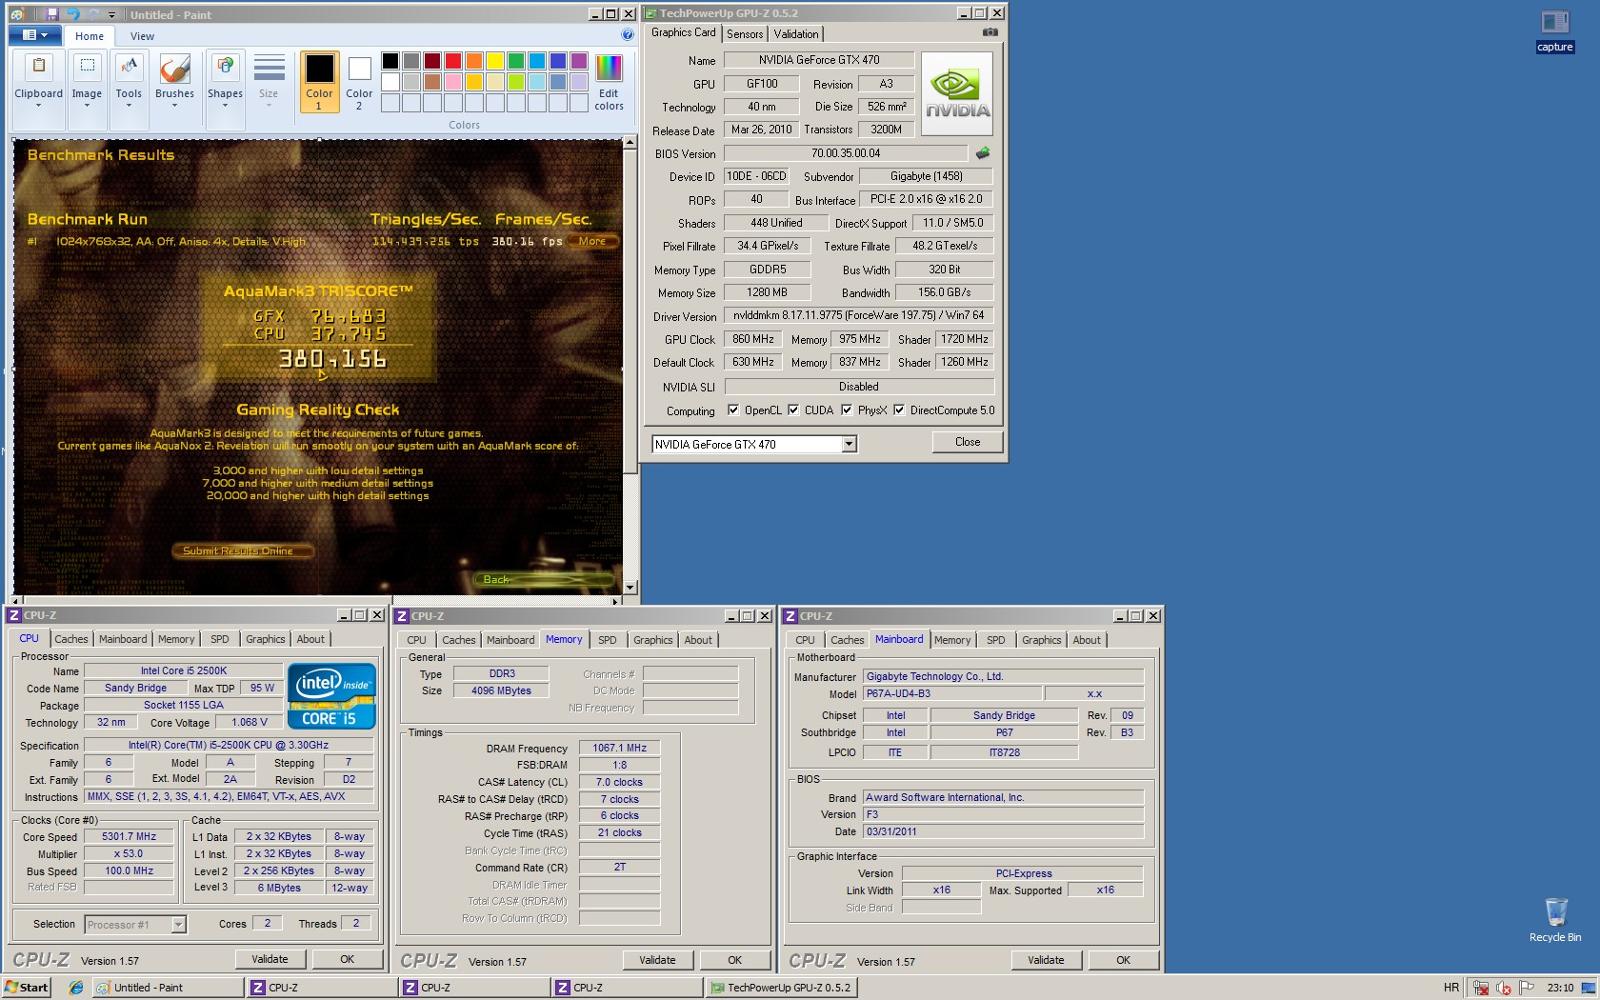This screenshot has height=1000, width=1600.
Task: Click Validate in the CPU-Z Mainboard window
Action: tap(1046, 960)
